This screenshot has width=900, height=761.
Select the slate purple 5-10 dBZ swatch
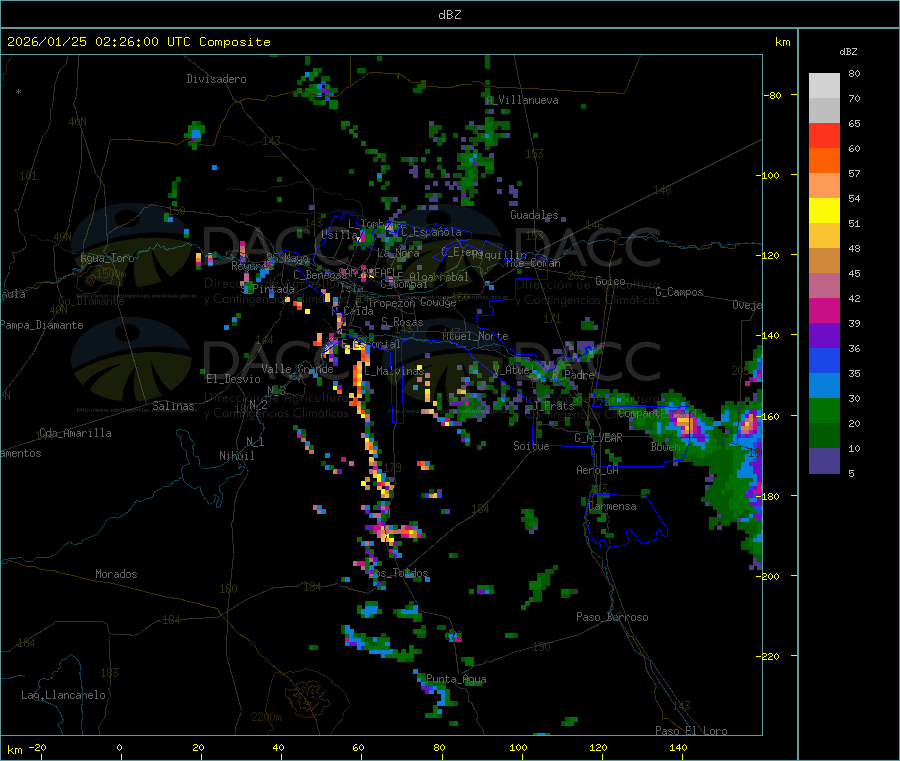point(824,461)
